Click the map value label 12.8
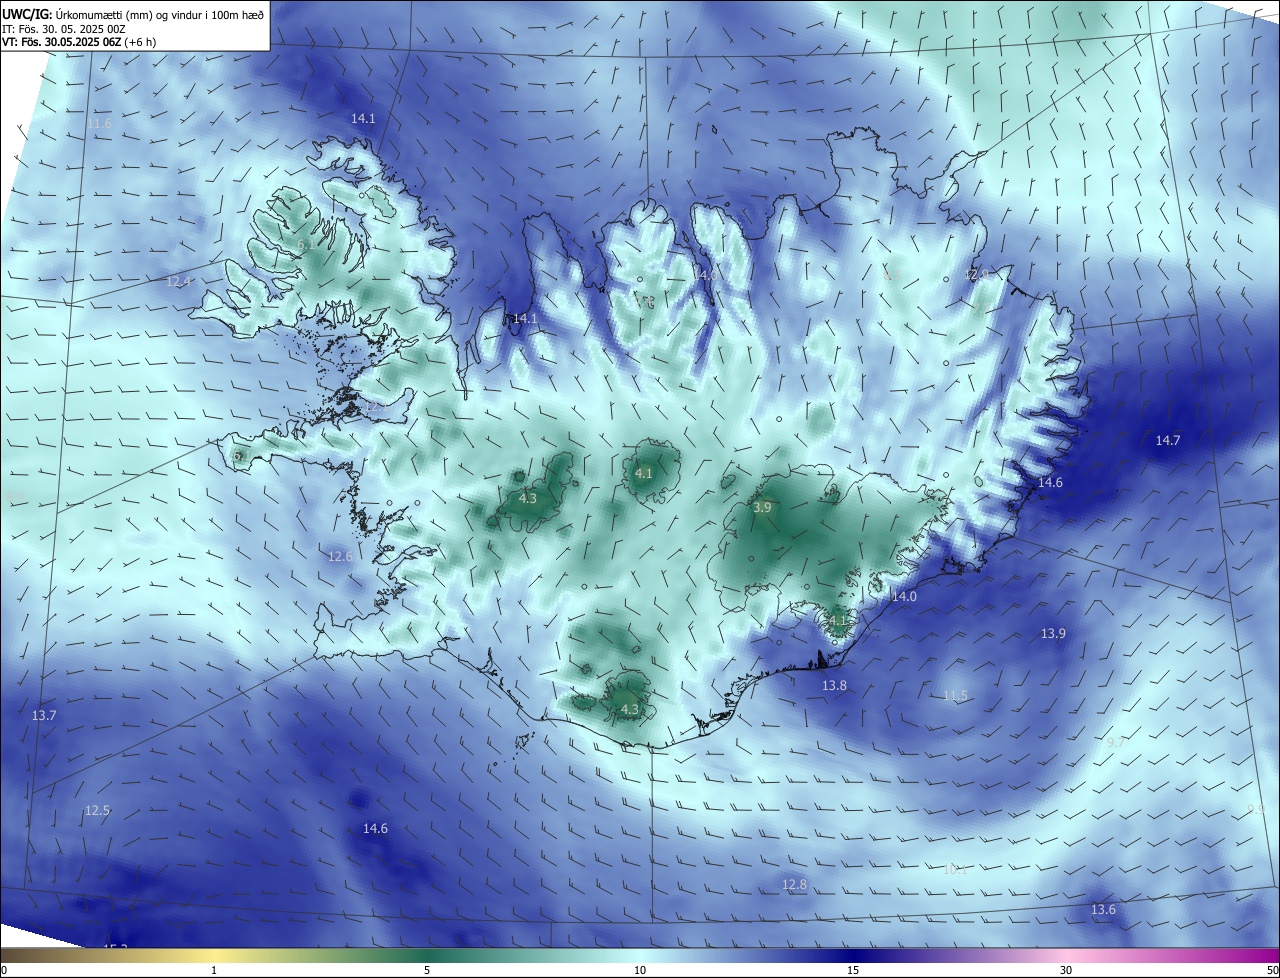Screen dimensions: 1280x978 [x=794, y=884]
